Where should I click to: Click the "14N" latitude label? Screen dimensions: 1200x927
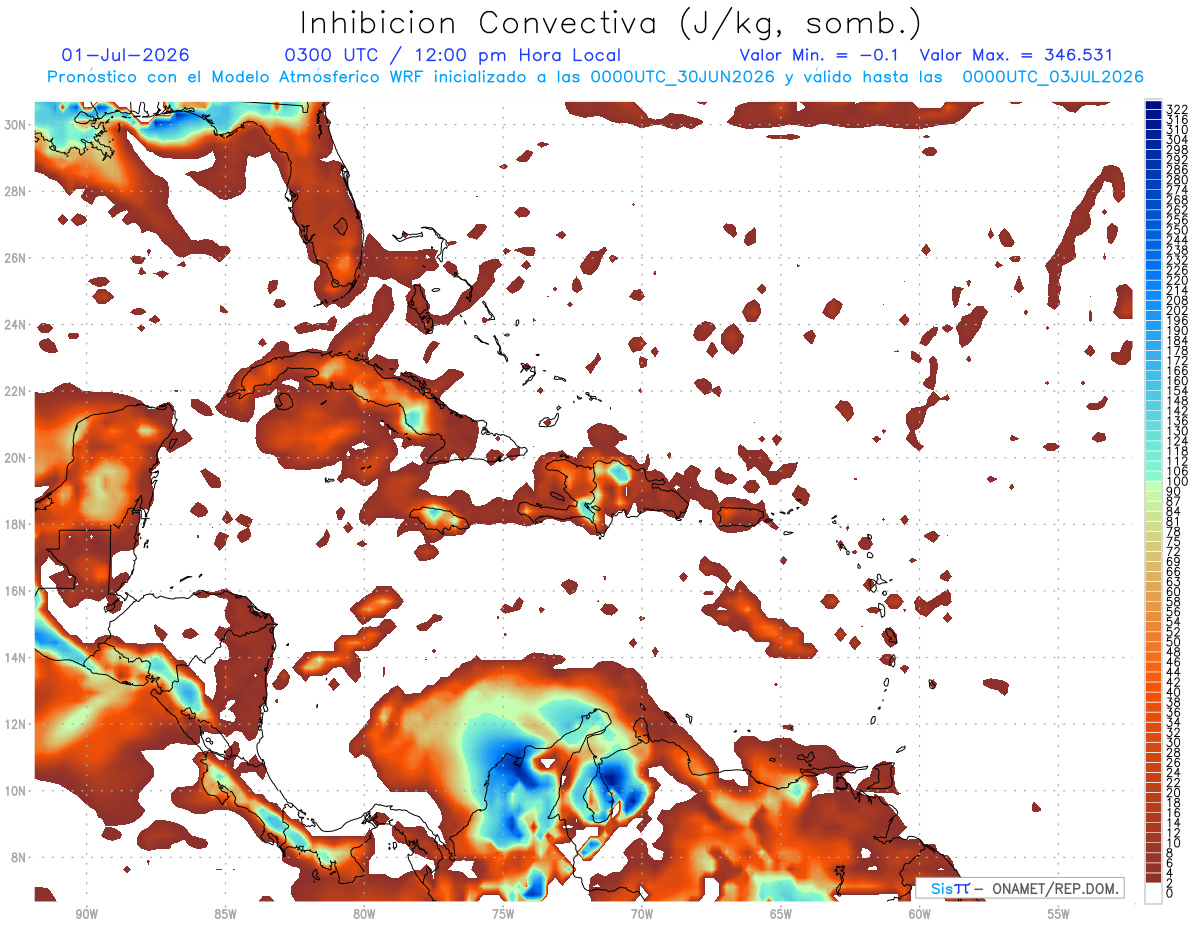[16, 658]
